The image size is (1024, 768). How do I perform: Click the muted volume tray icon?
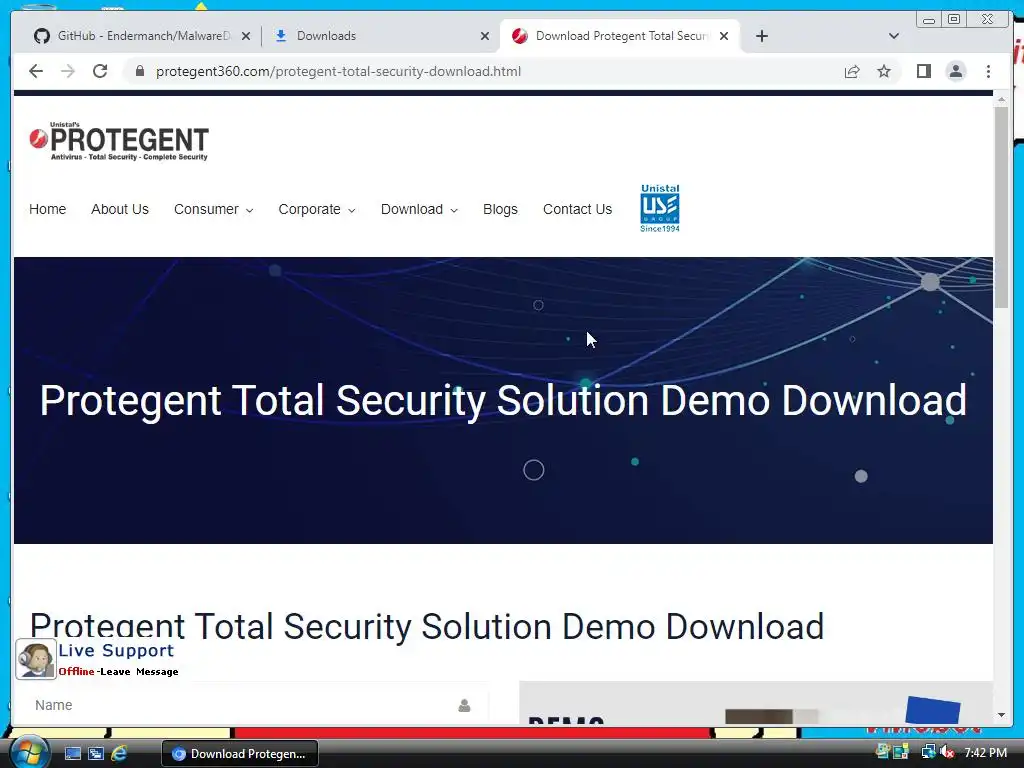point(947,752)
